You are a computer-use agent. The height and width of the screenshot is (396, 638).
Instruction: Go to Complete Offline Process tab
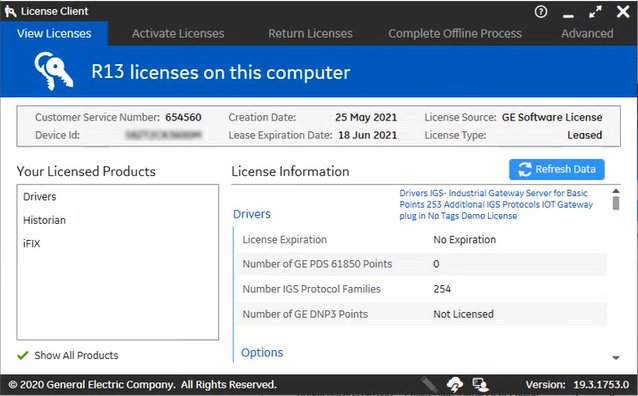point(454,33)
